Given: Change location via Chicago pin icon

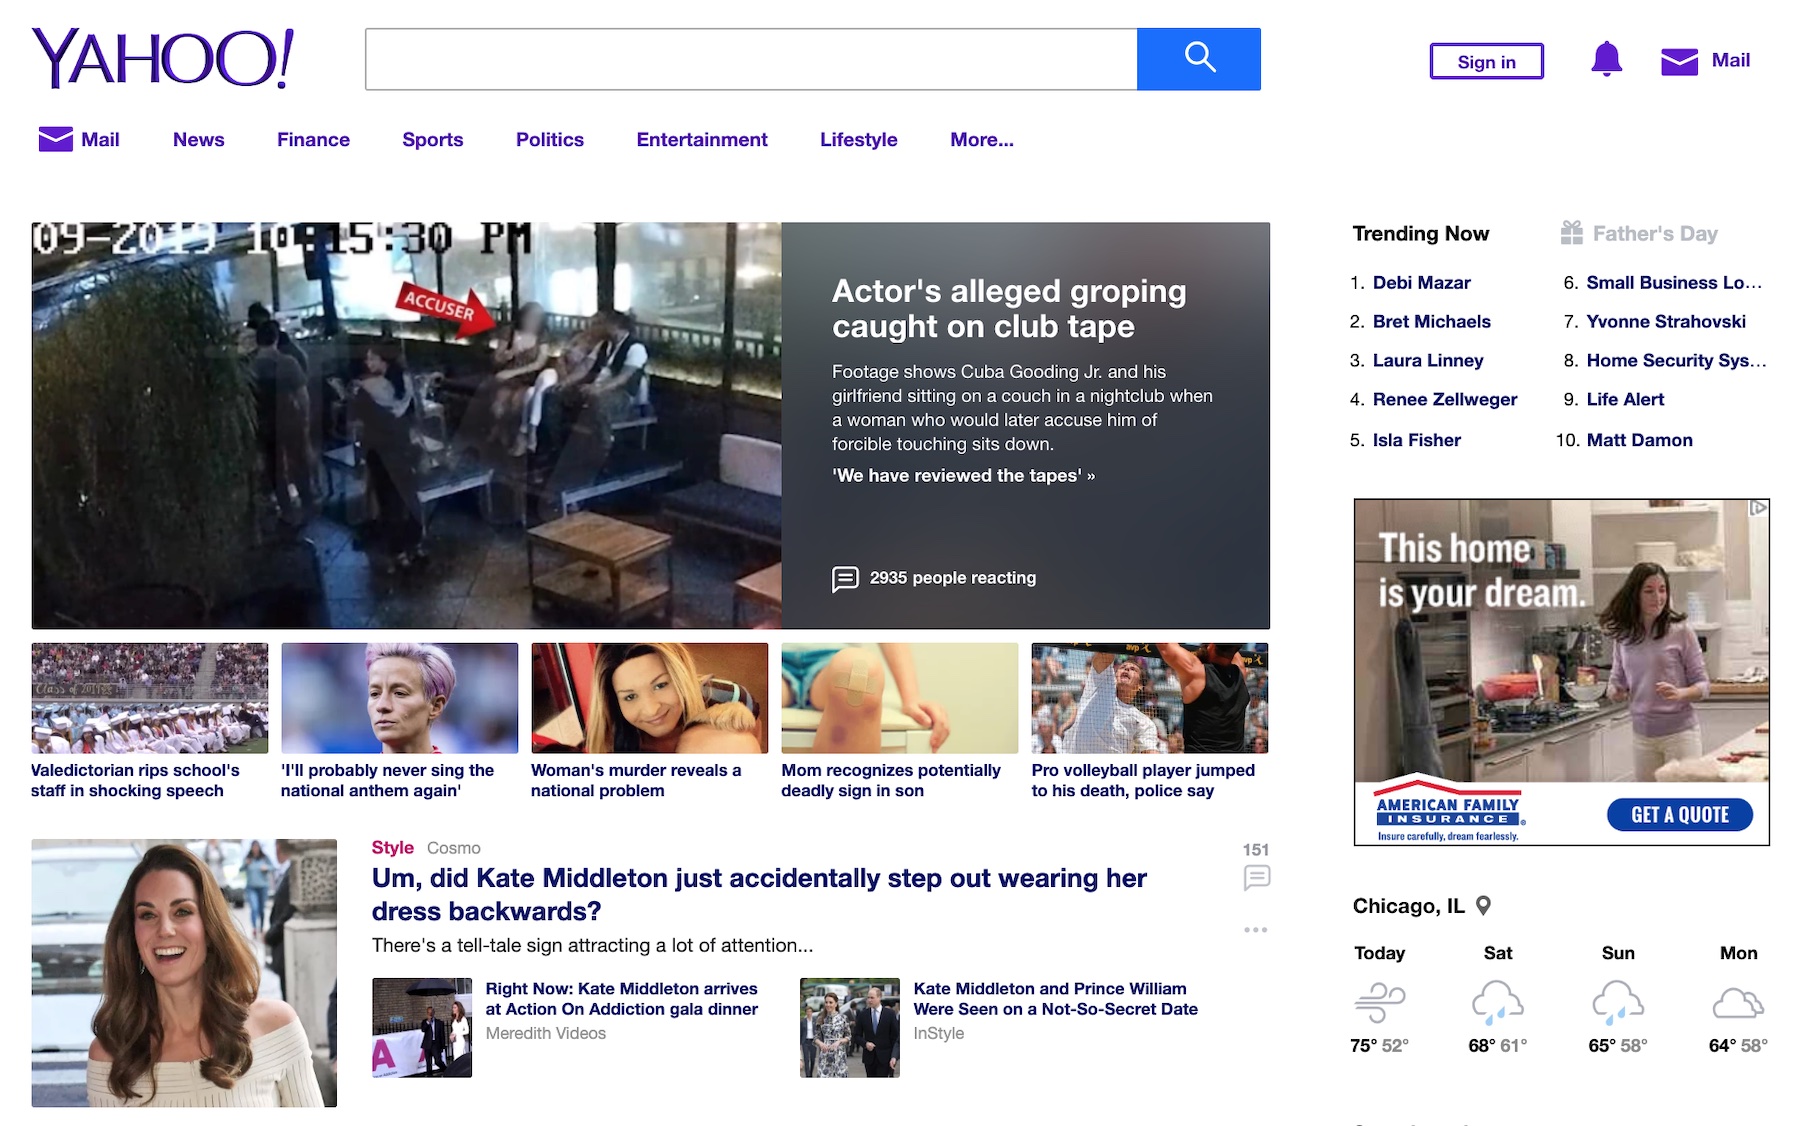Looking at the screenshot, I should pyautogui.click(x=1484, y=906).
